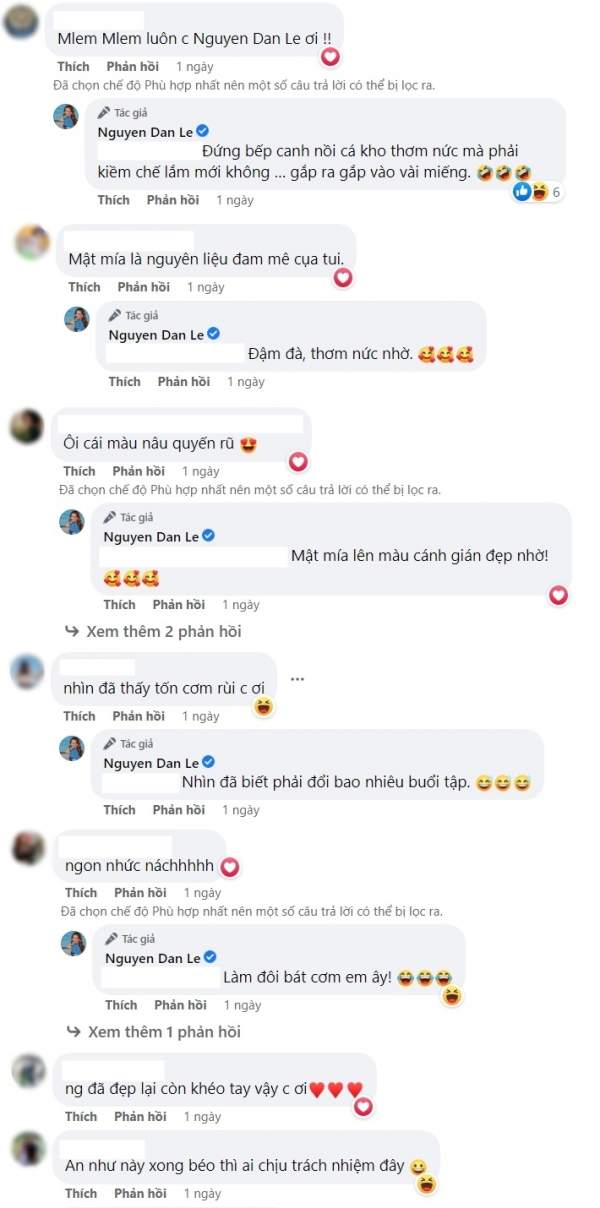This screenshot has width=600, height=1208.
Task: Like the Mlem Mlem comment with Thích
Action: click(74, 66)
